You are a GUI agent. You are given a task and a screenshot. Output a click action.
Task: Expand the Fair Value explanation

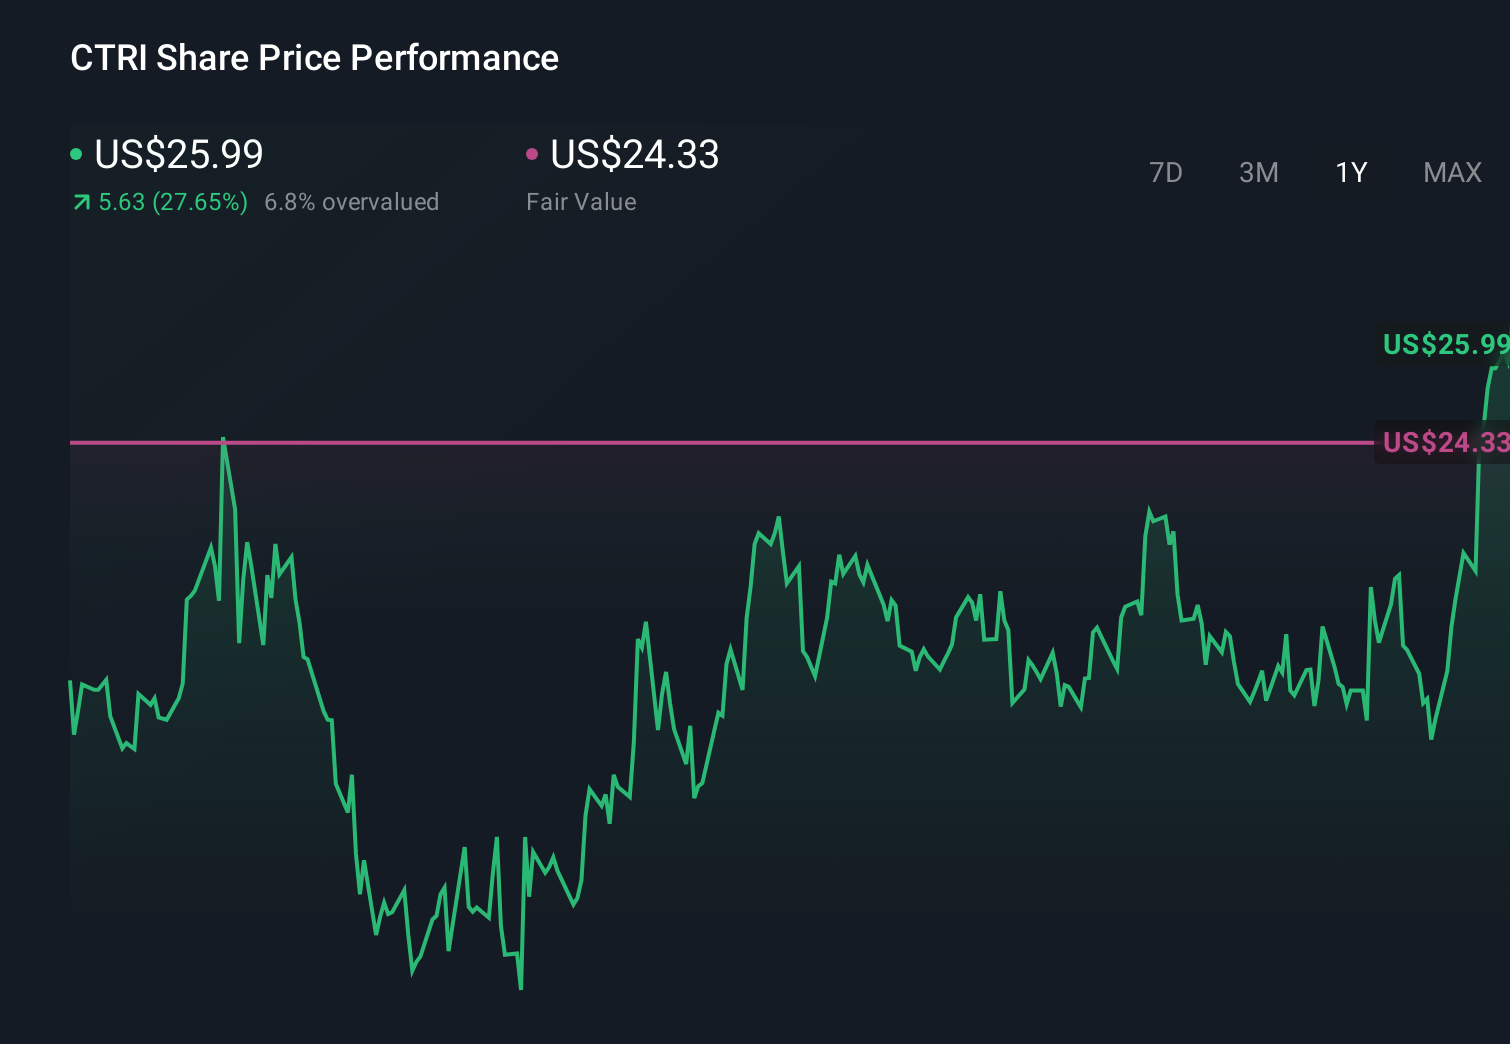581,201
